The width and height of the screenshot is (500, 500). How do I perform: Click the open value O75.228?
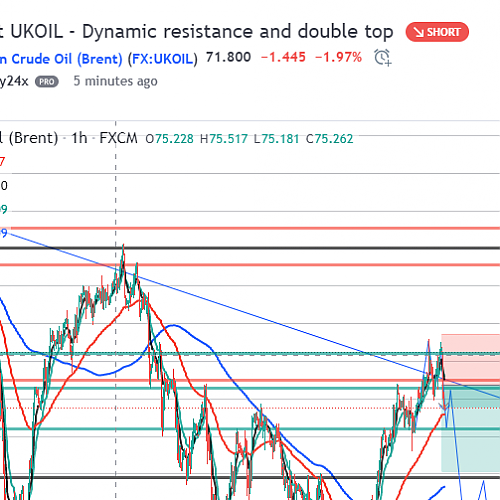169,139
